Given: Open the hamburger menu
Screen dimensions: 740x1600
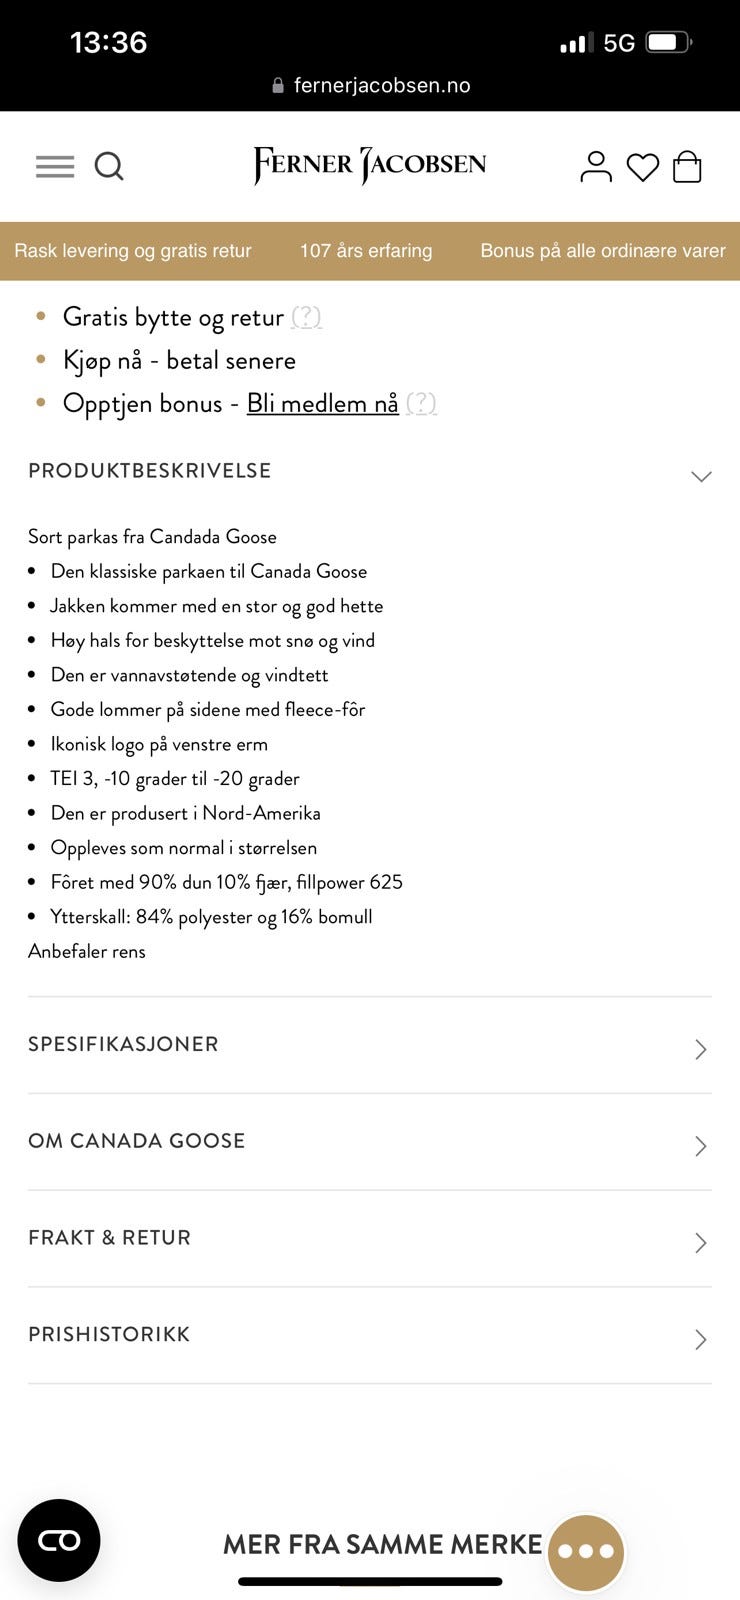Looking at the screenshot, I should coord(55,166).
